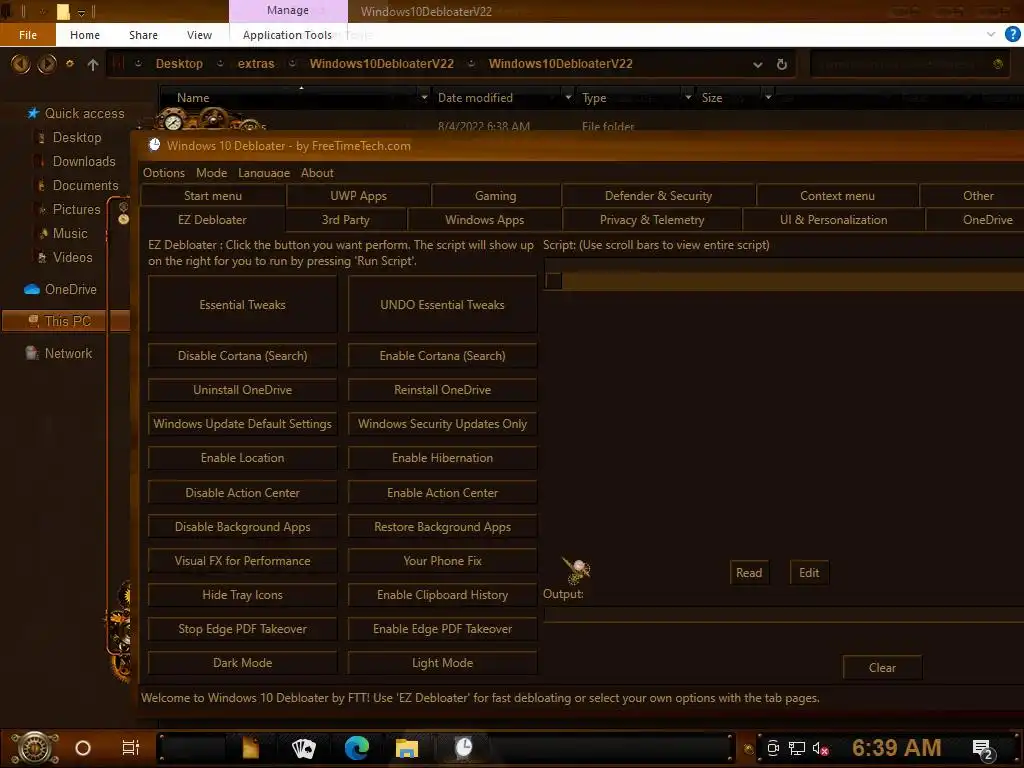Screen dimensions: 1024x768
Task: Open the Context menu tab
Action: pyautogui.click(x=837, y=196)
